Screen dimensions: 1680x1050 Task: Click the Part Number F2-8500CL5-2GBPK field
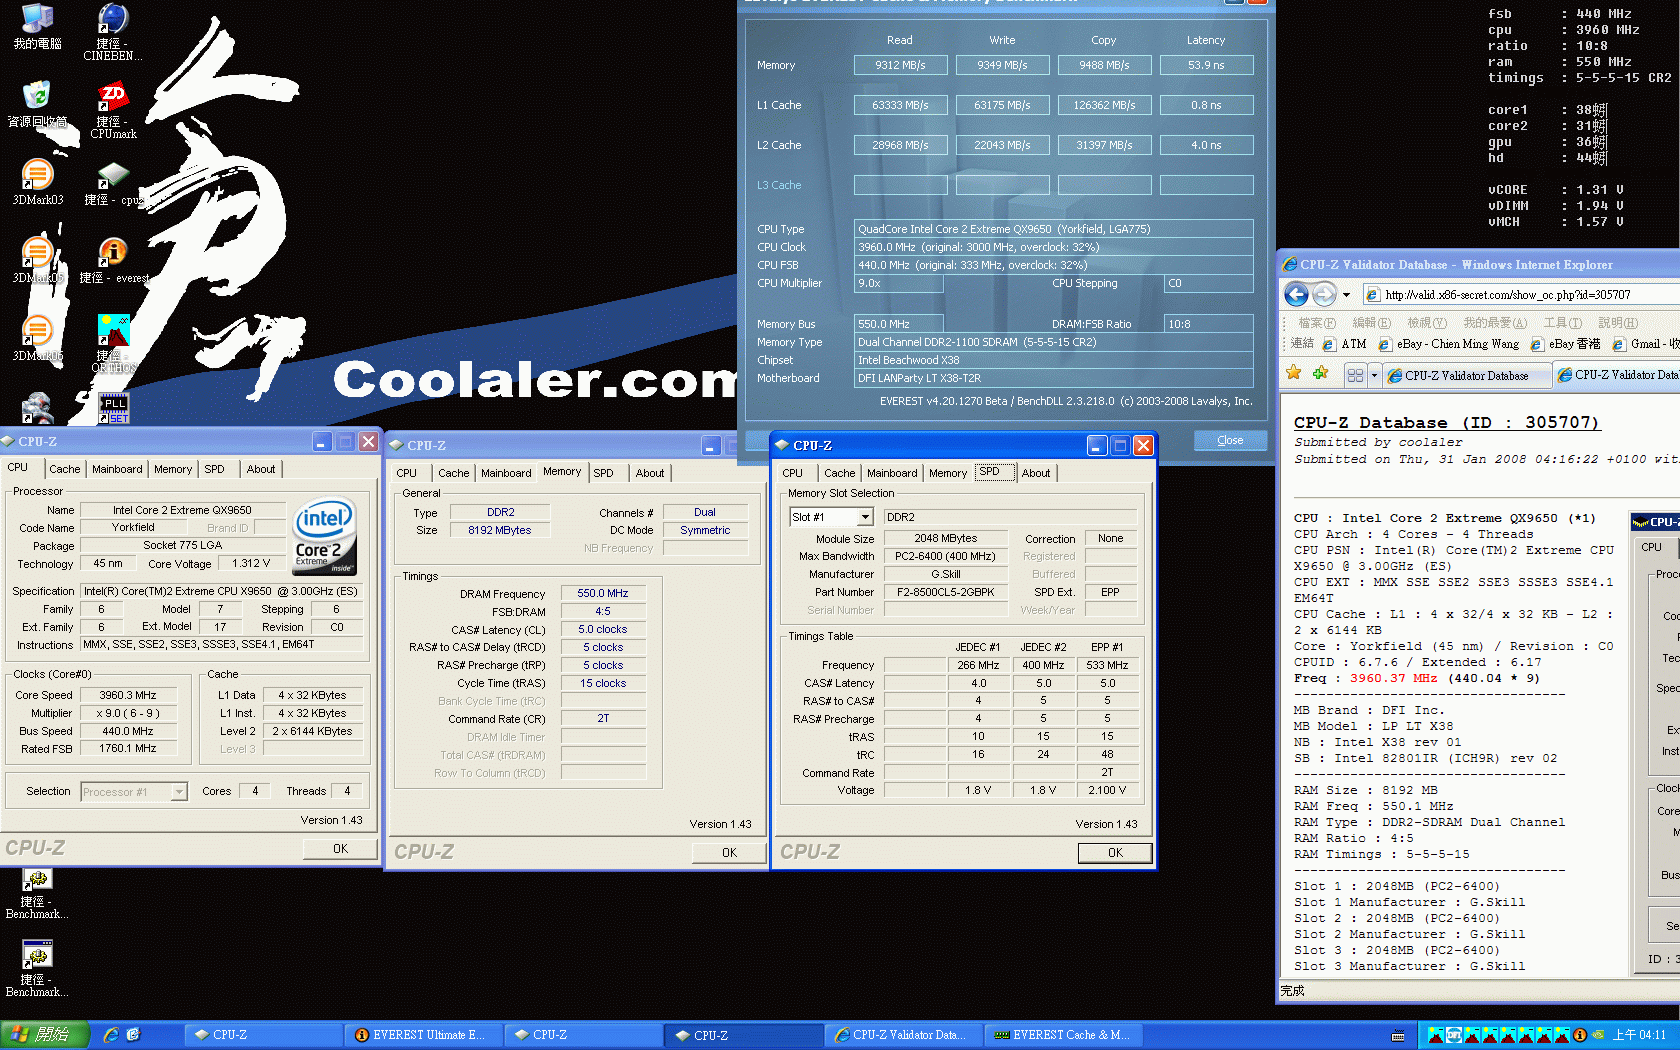pos(946,592)
